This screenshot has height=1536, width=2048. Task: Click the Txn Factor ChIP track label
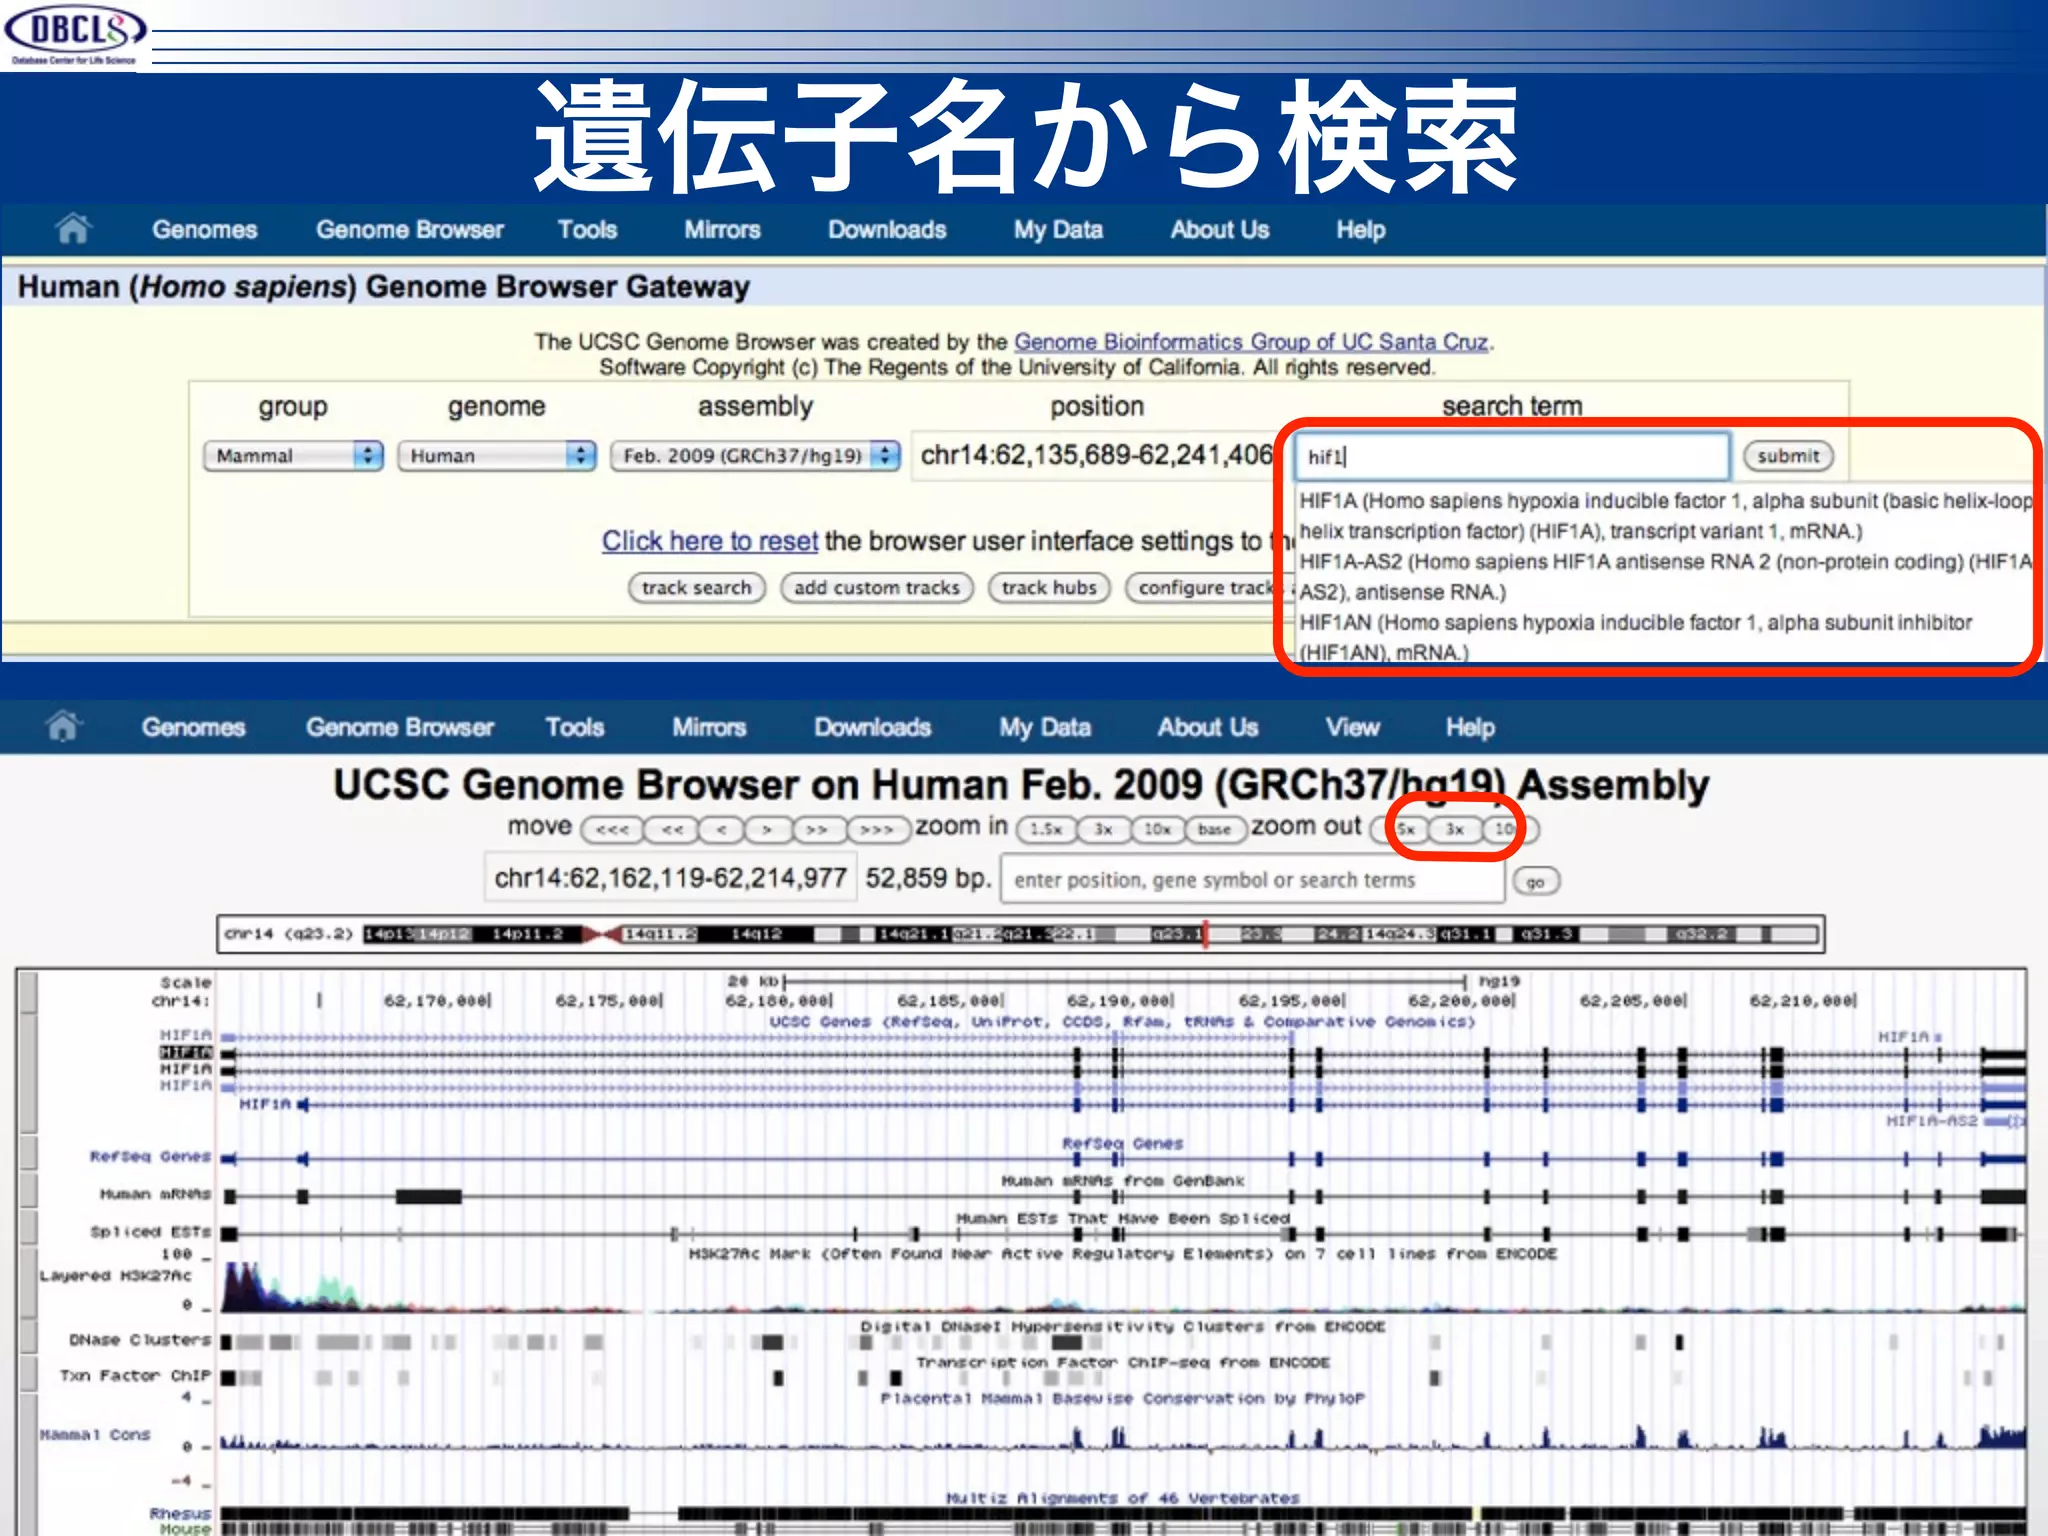click(x=135, y=1376)
